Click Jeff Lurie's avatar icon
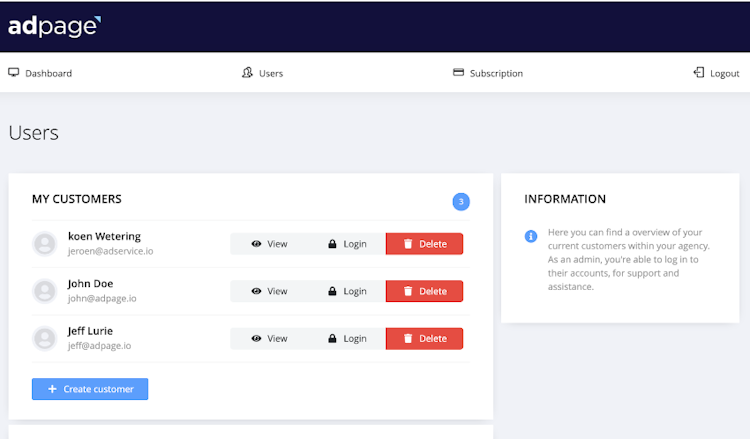Screen dimensions: 750x439 click(x=45, y=339)
